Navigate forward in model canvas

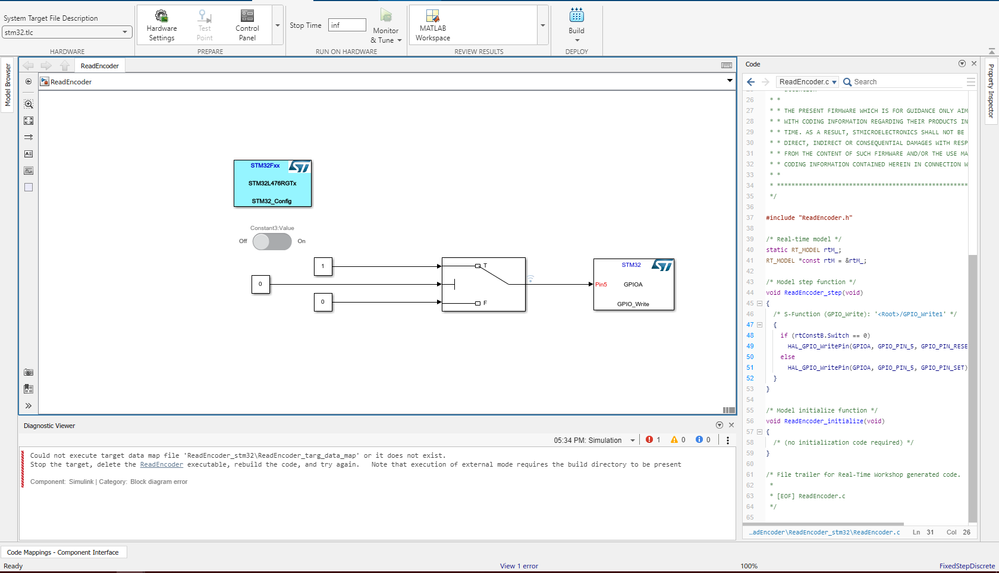[46, 66]
